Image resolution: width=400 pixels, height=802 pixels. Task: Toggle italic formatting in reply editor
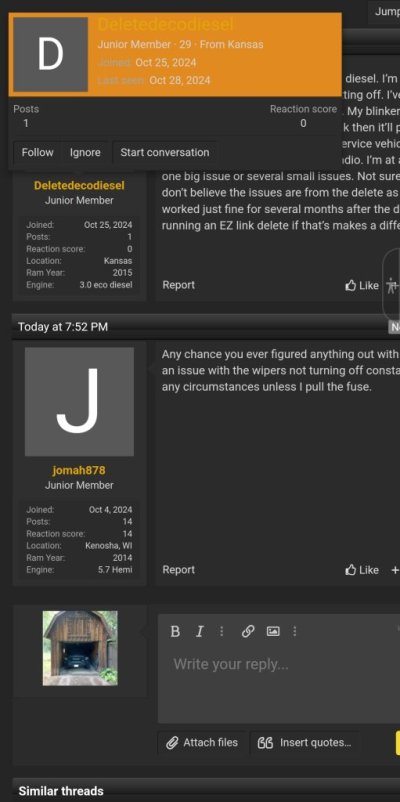(x=199, y=632)
